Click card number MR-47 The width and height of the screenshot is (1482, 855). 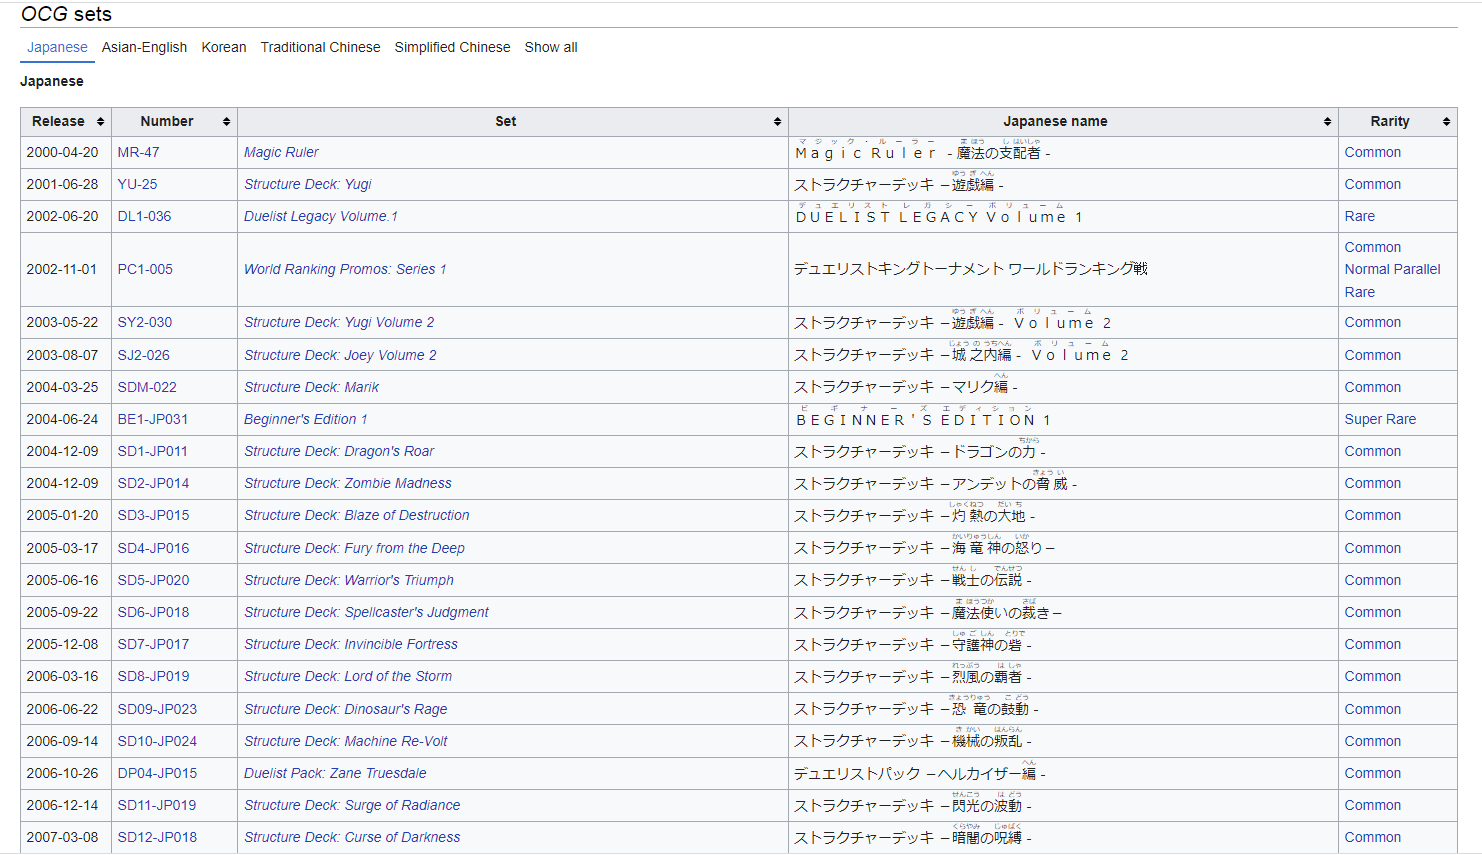(139, 152)
